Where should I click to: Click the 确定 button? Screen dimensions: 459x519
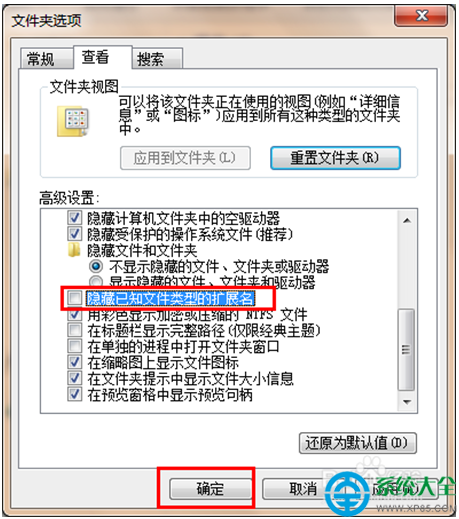coord(210,489)
